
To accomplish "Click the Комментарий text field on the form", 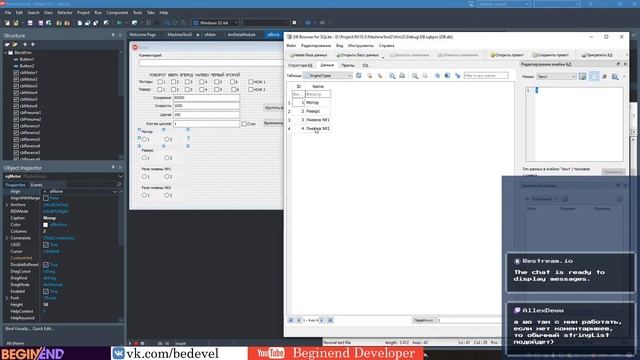I will tap(211, 63).
